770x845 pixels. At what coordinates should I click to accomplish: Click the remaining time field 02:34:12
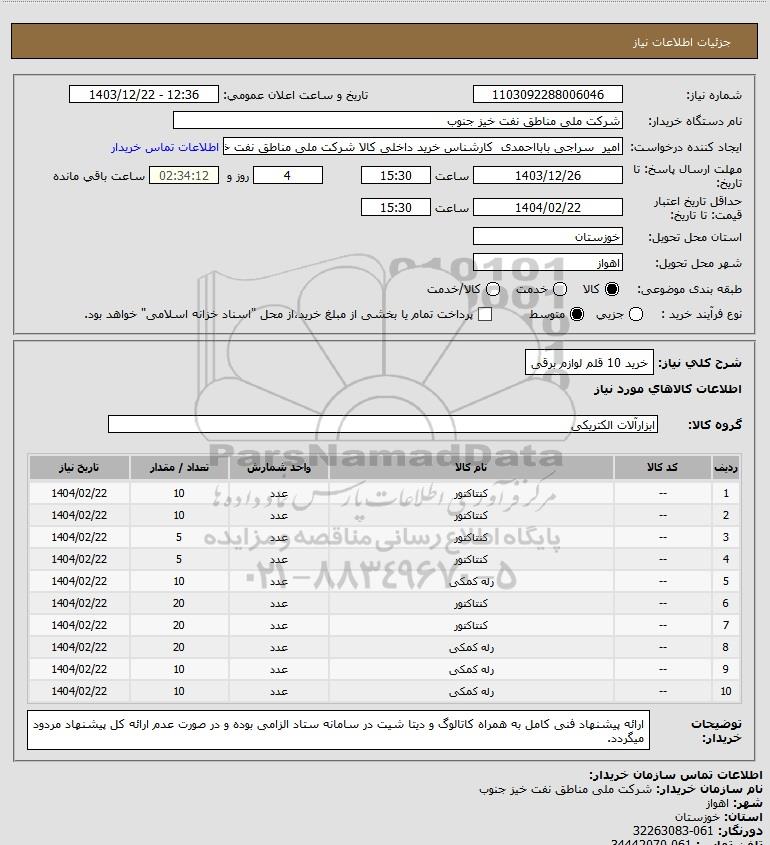184,175
